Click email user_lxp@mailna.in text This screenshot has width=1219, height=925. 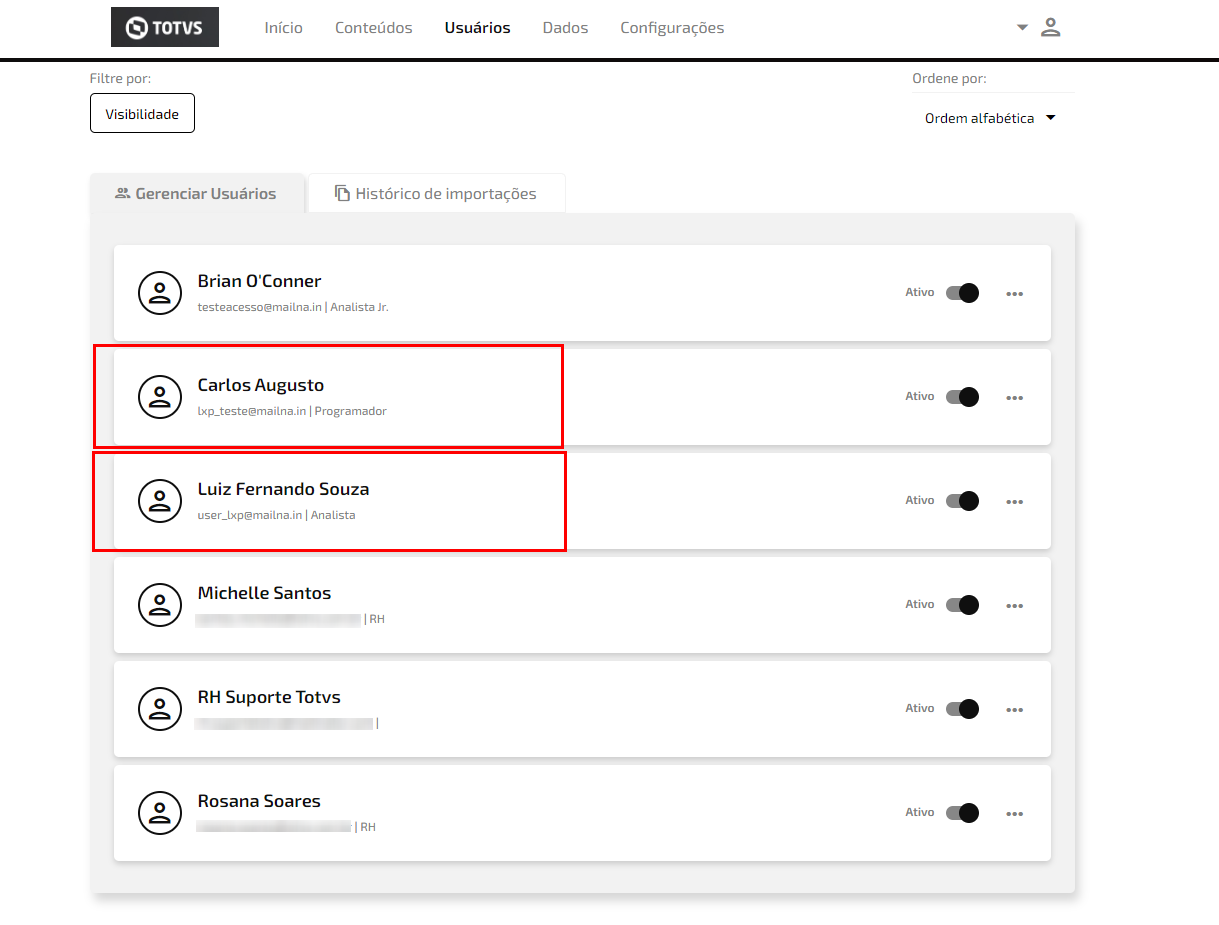click(x=250, y=515)
